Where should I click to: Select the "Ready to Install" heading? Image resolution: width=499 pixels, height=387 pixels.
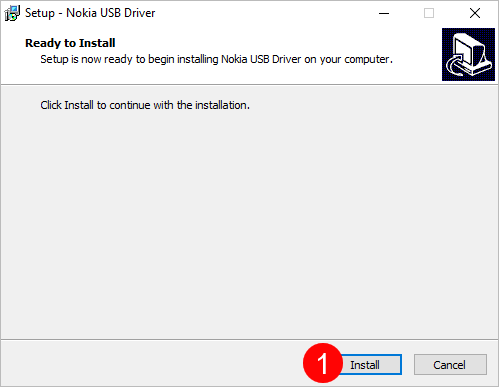click(70, 43)
